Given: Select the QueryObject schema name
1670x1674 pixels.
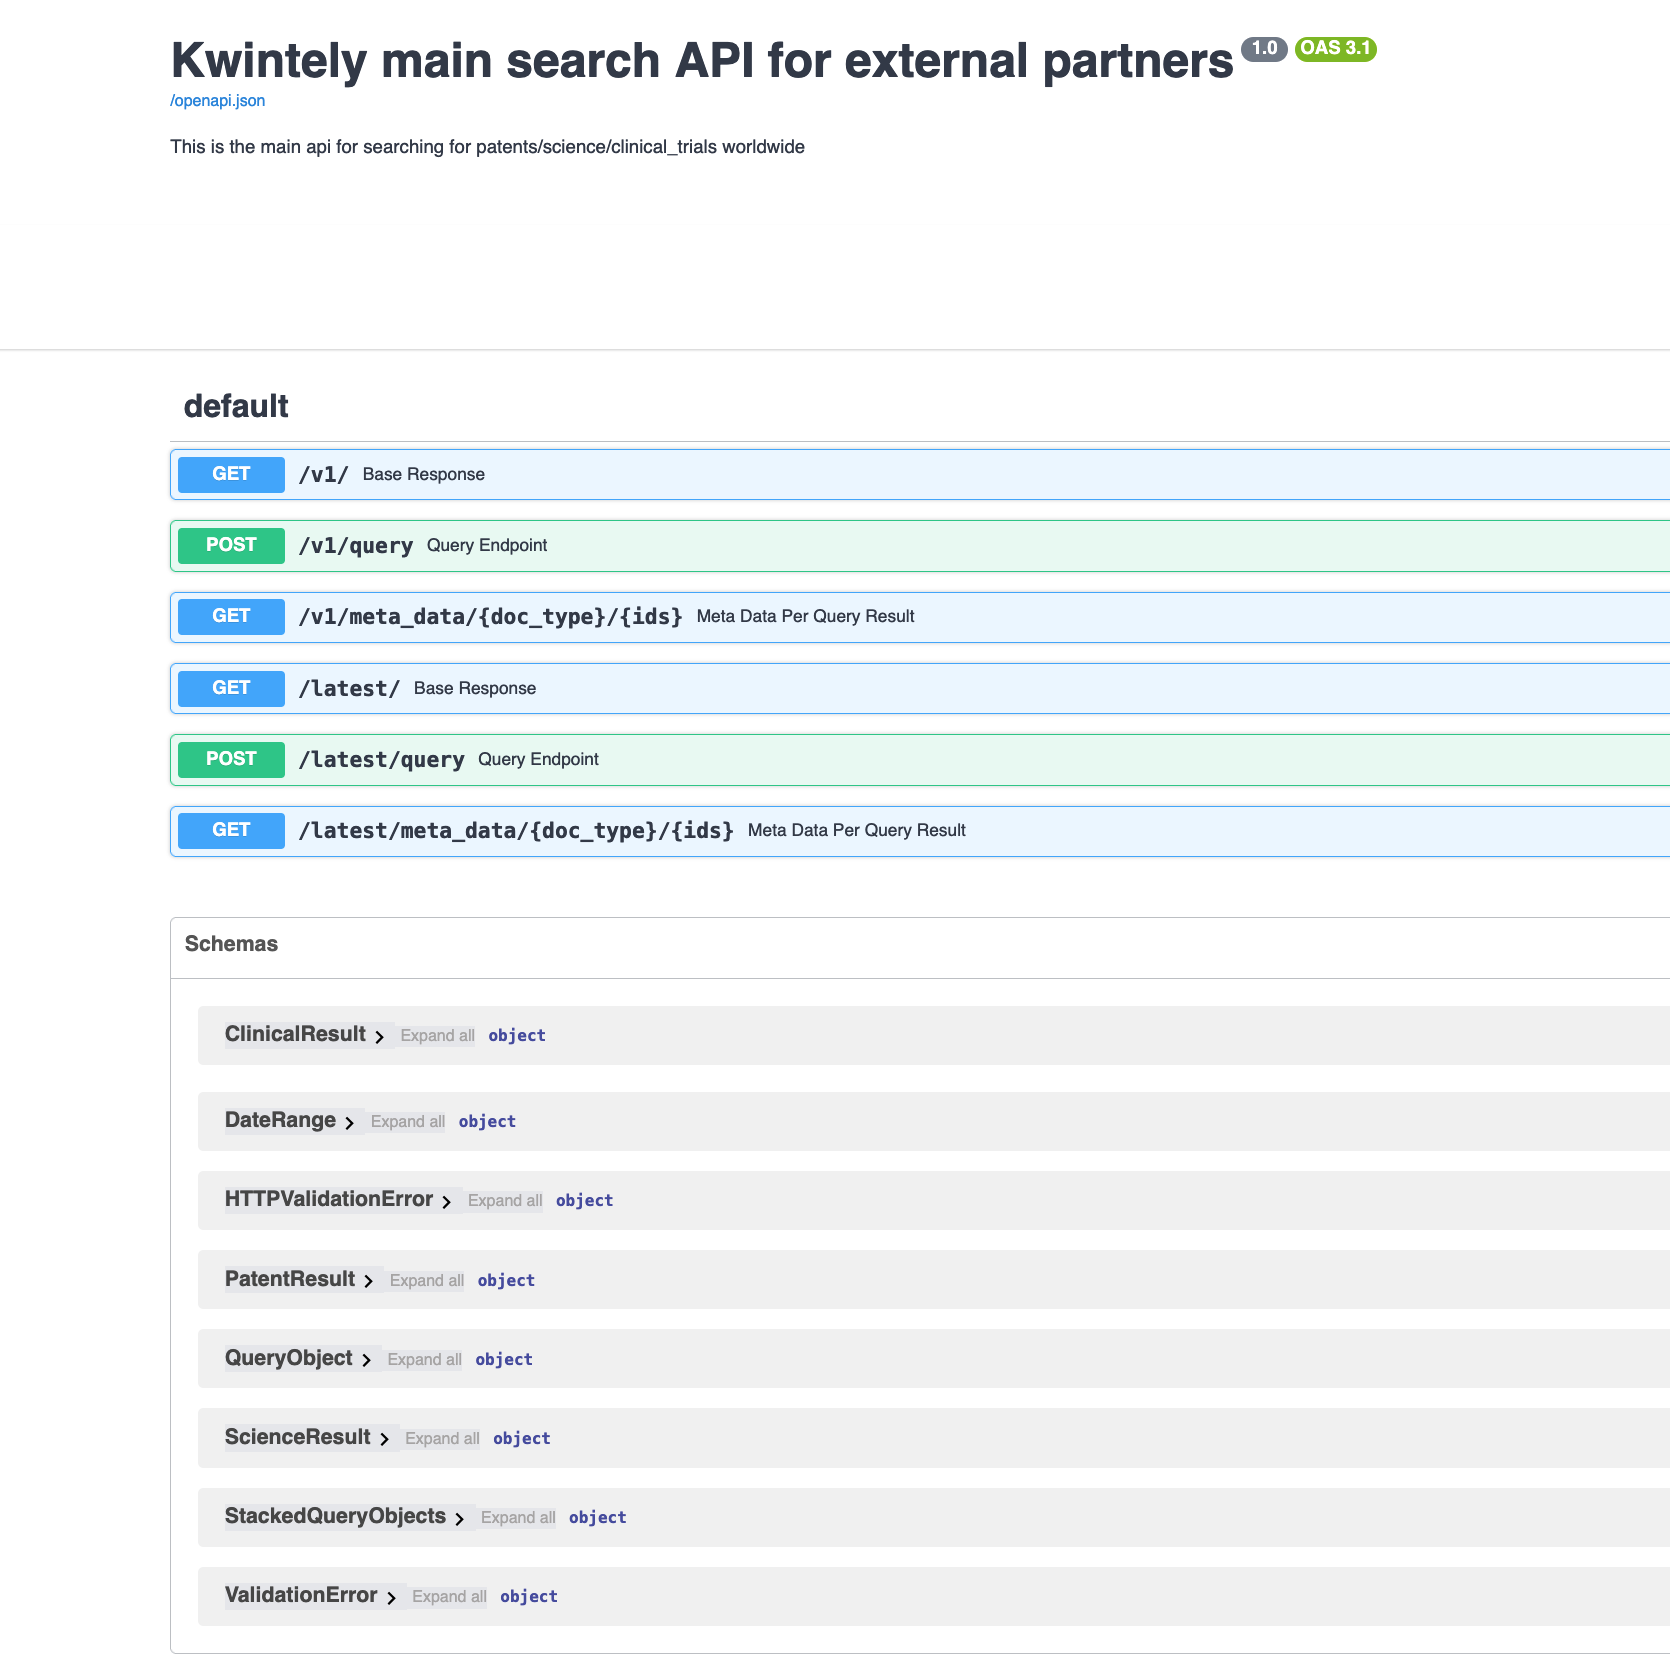Looking at the screenshot, I should [289, 1358].
